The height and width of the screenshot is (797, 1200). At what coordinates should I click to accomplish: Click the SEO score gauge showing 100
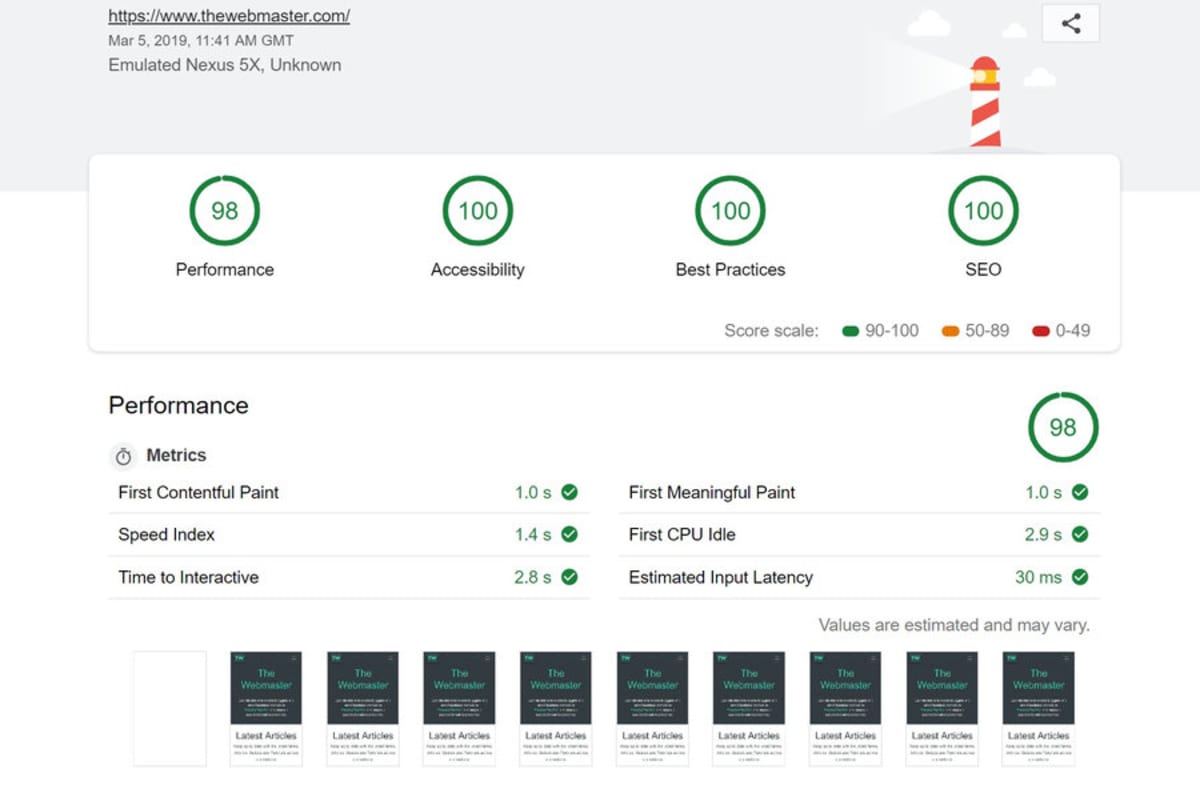pos(984,210)
